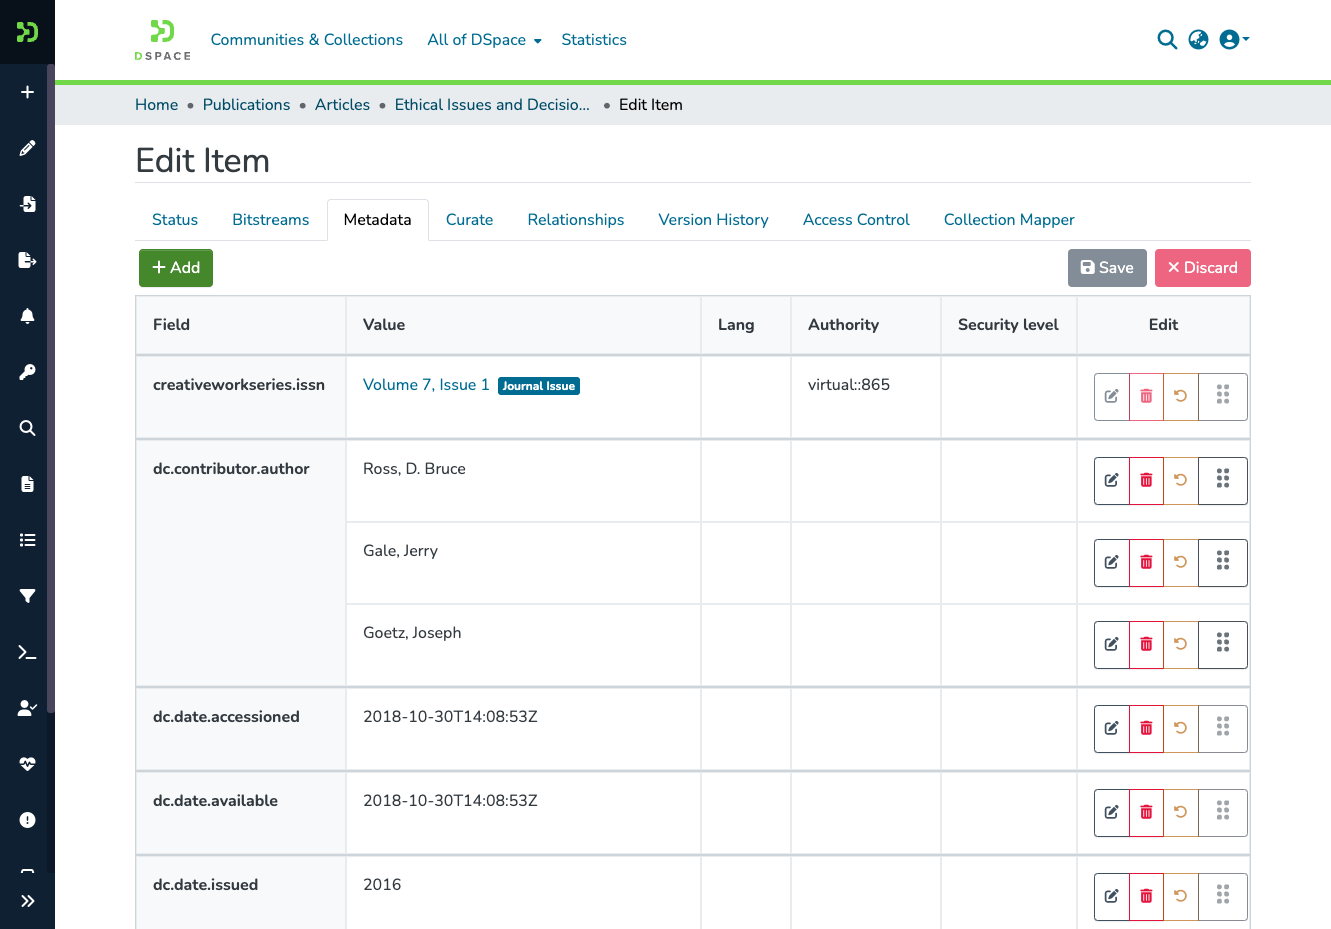The image size is (1331, 929).
Task: Click the Export sidebar icon
Action: pos(27,260)
